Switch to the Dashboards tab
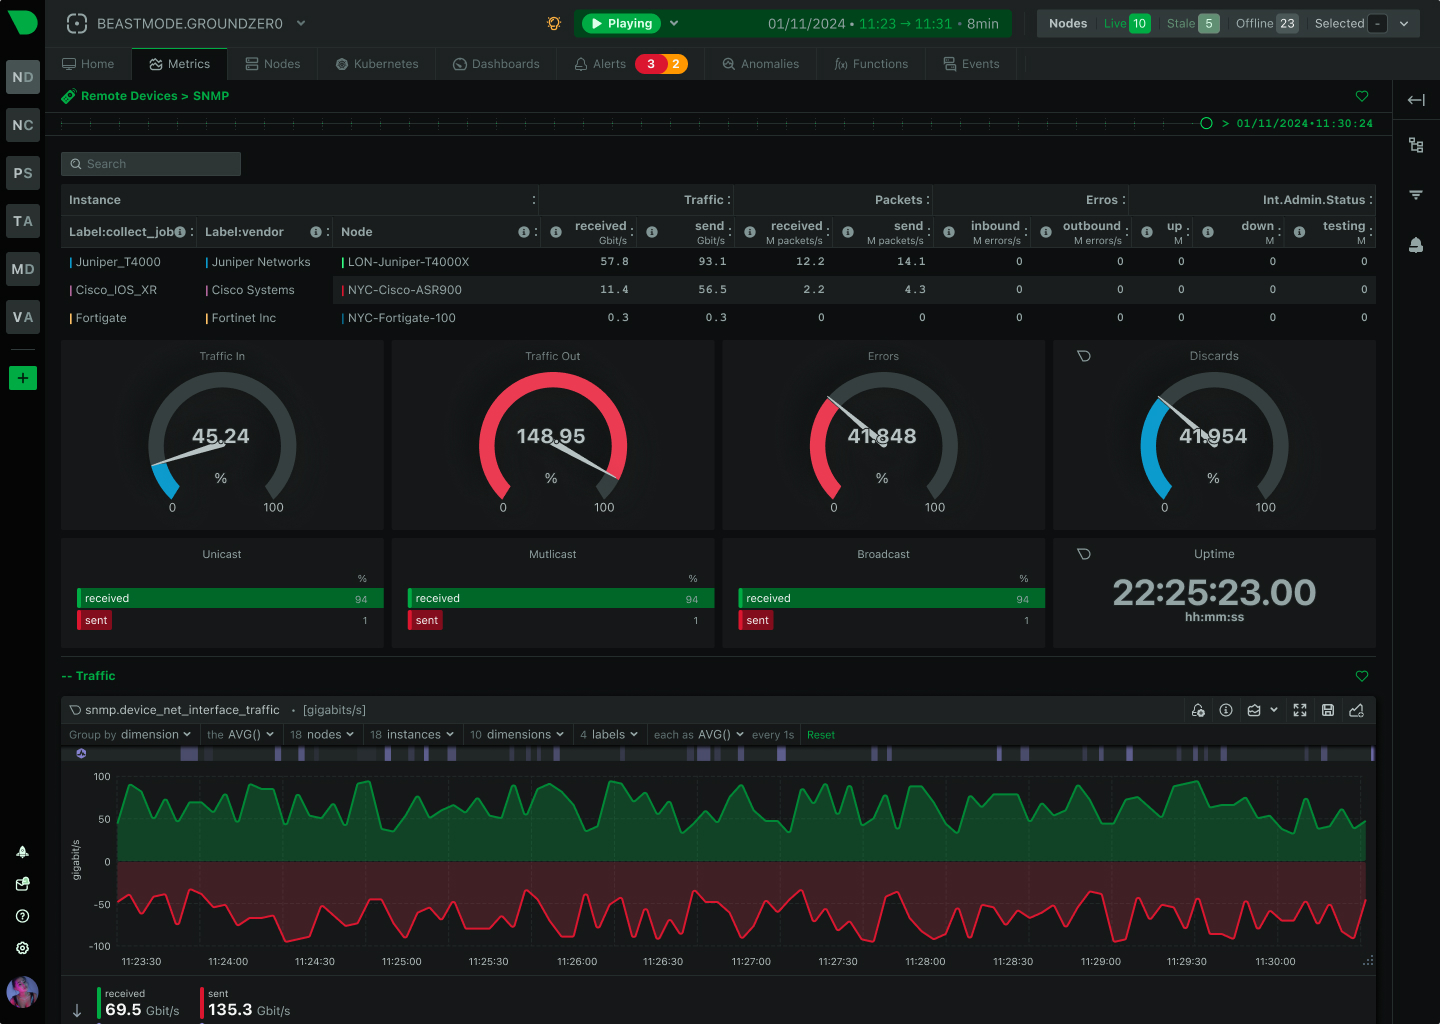This screenshot has height=1024, width=1440. pyautogui.click(x=496, y=63)
